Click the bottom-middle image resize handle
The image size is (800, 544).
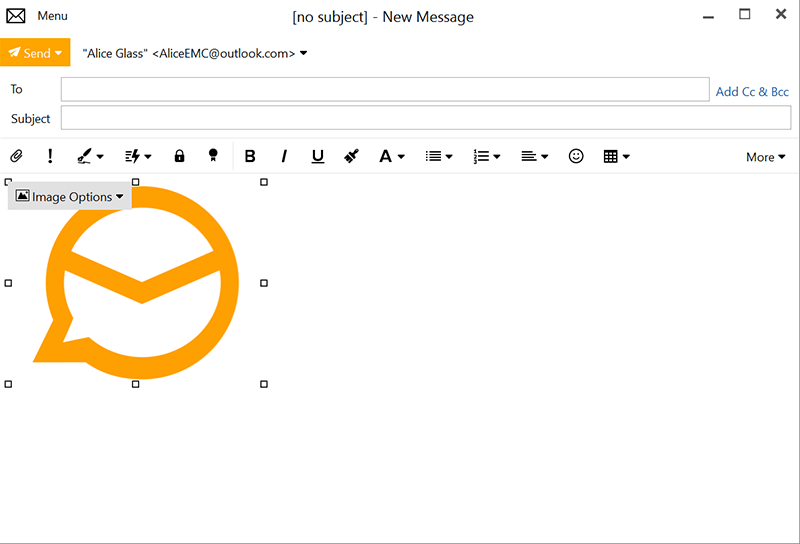pyautogui.click(x=136, y=384)
